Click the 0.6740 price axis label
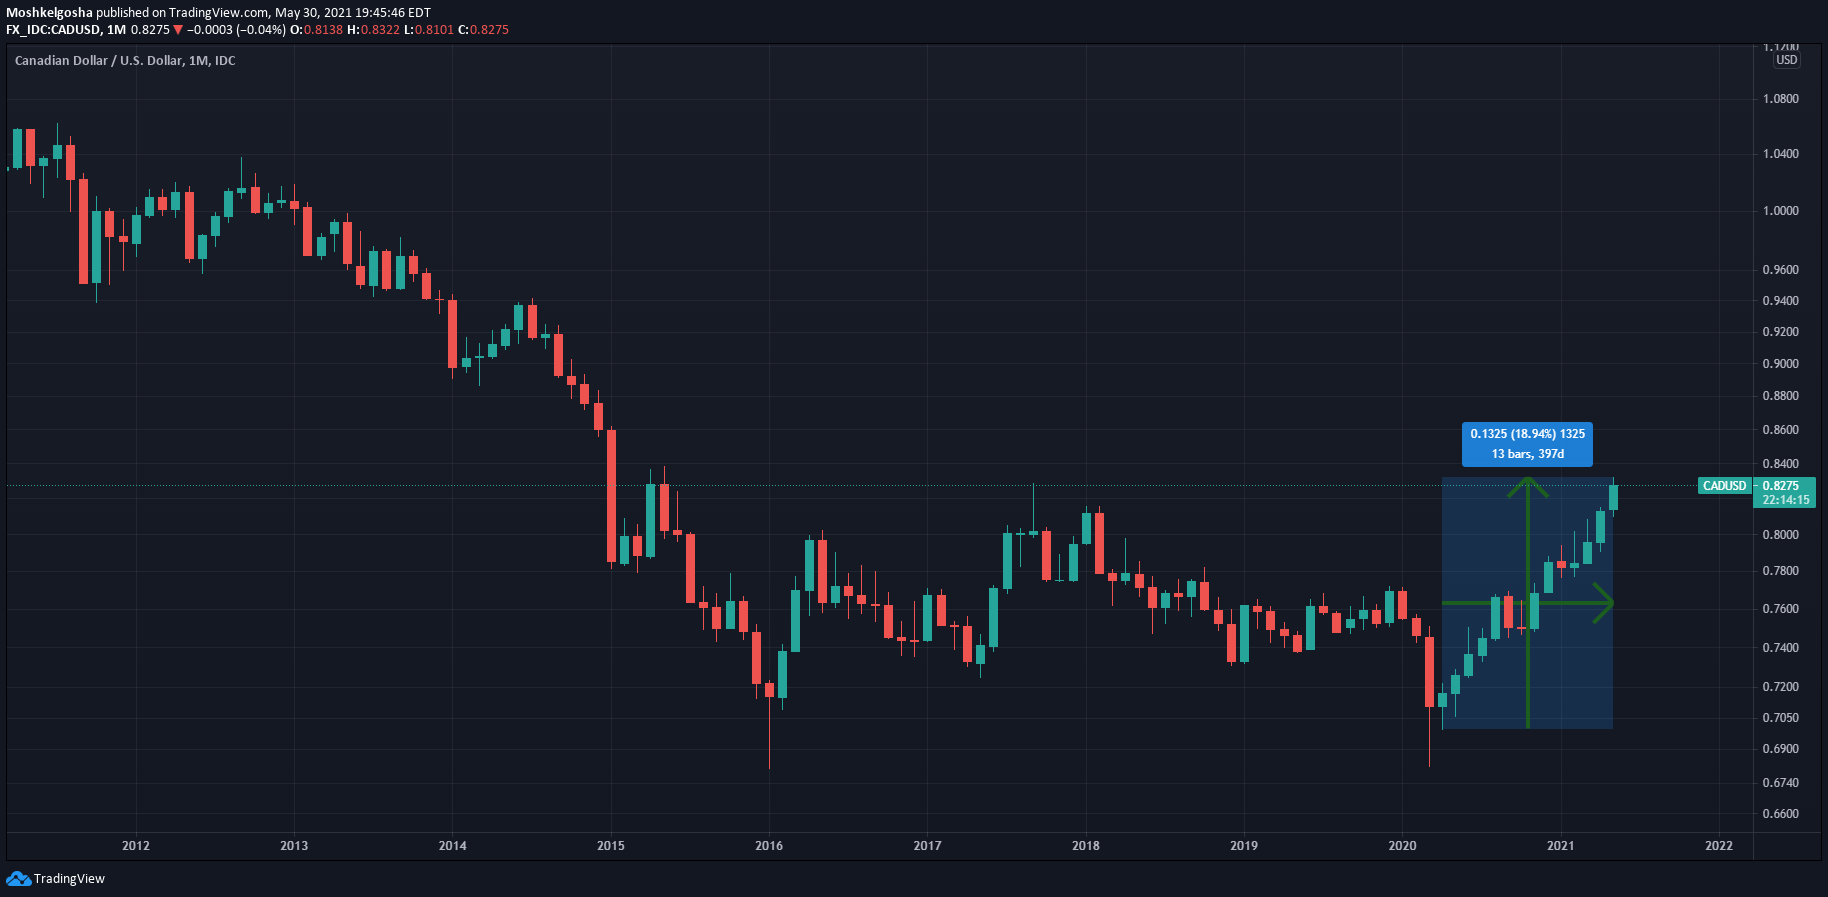This screenshot has height=897, width=1828. pos(1780,783)
